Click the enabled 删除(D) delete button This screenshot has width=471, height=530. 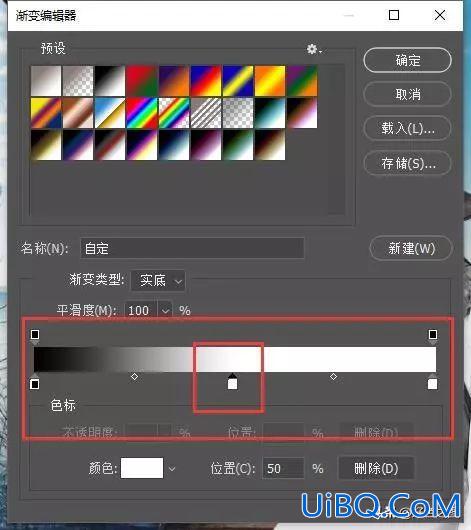click(376, 468)
